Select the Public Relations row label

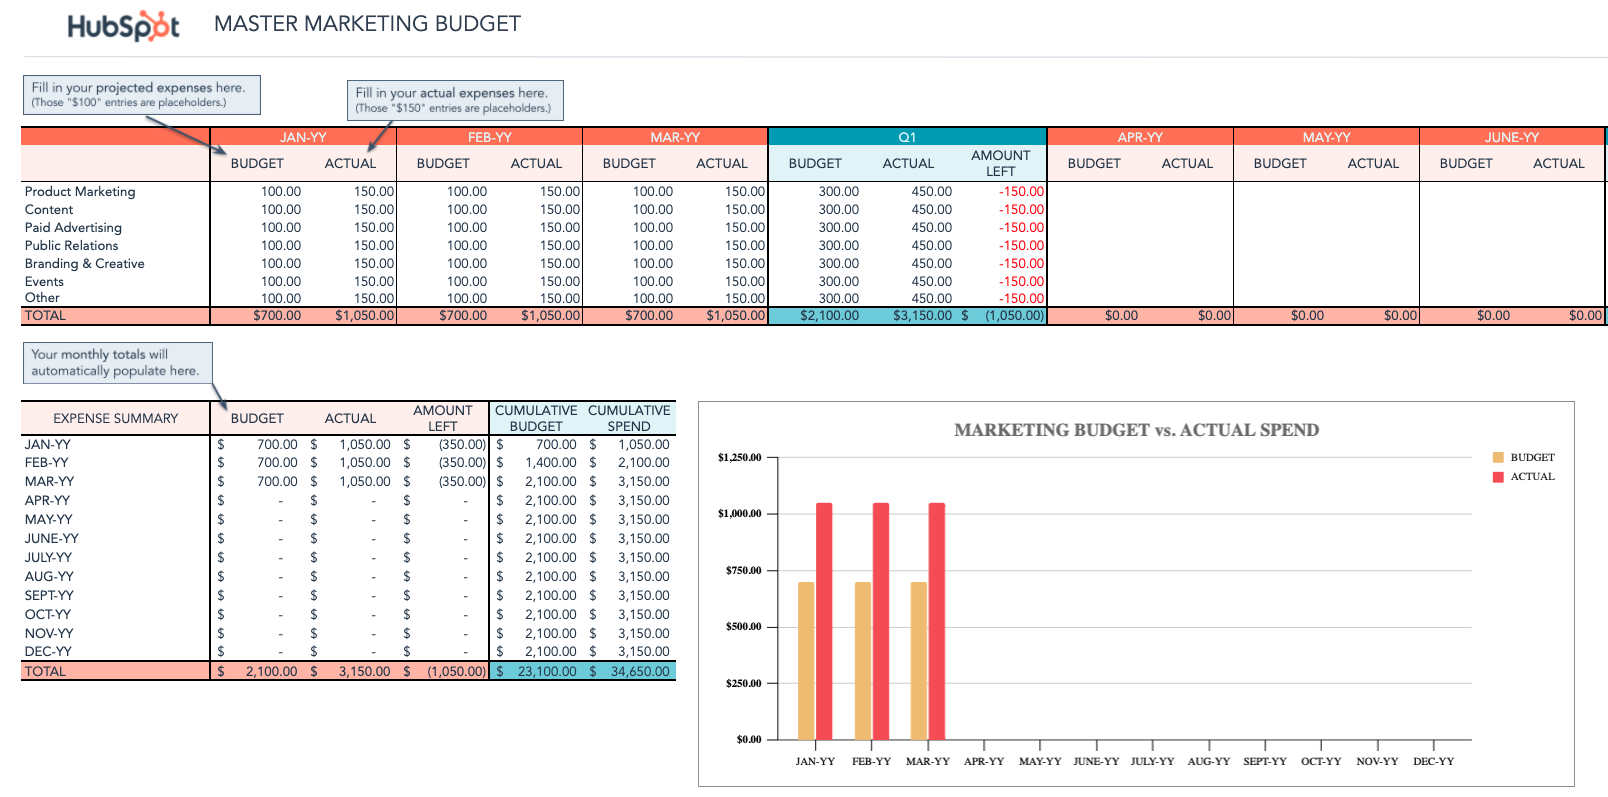pos(71,245)
